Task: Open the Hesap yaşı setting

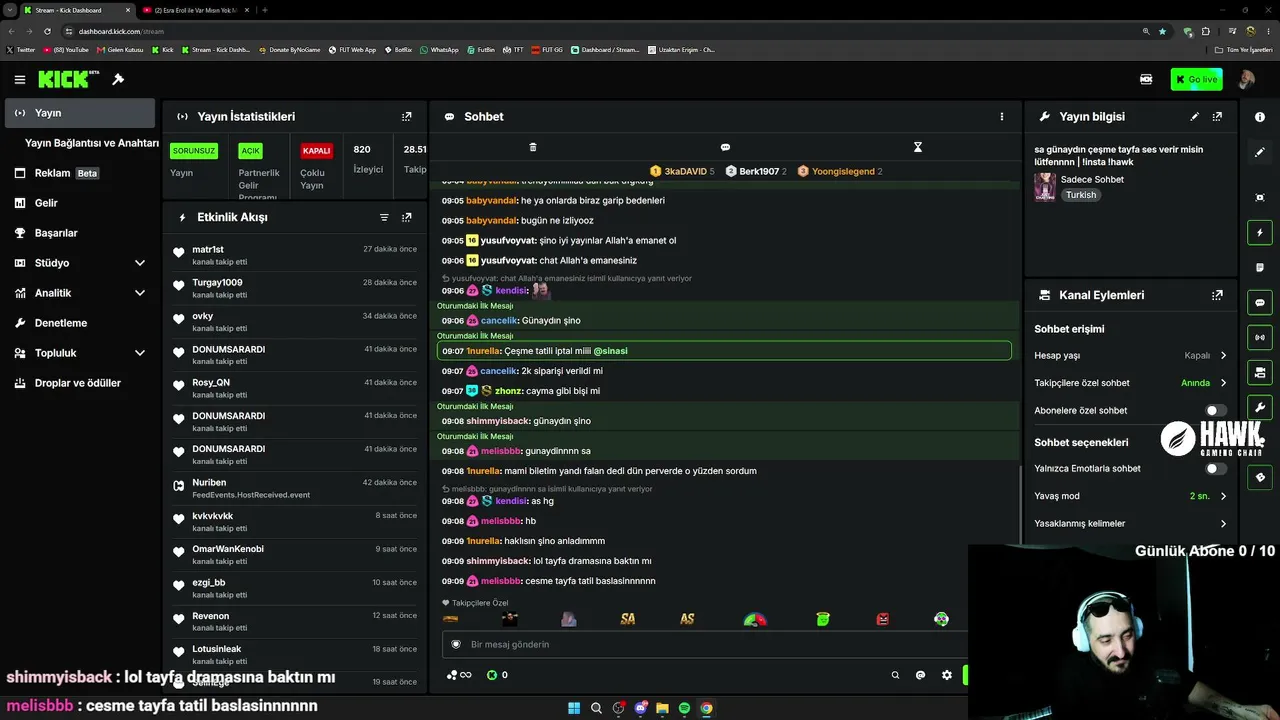Action: (1130, 355)
